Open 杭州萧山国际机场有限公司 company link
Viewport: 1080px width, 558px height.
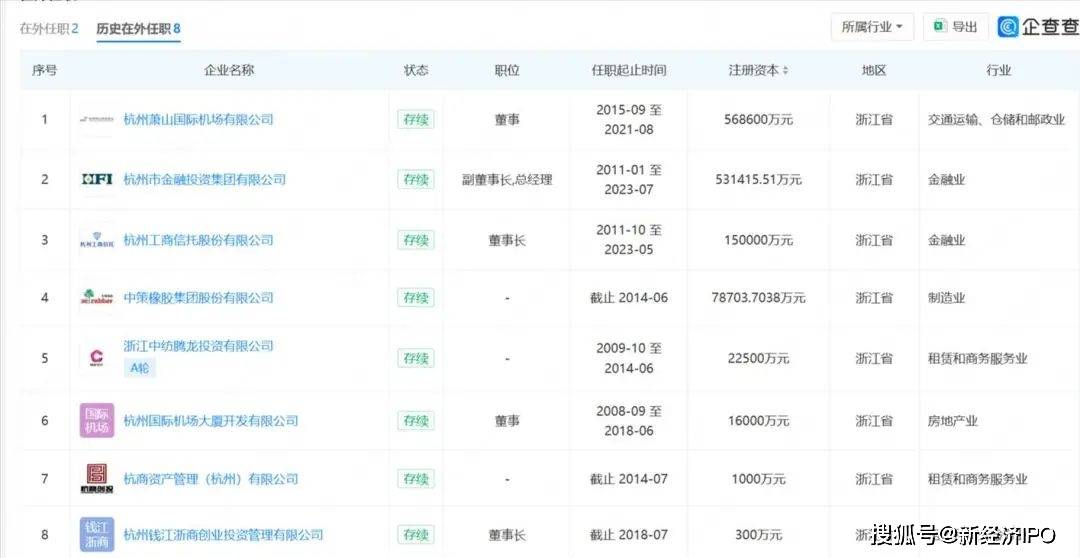(x=198, y=119)
